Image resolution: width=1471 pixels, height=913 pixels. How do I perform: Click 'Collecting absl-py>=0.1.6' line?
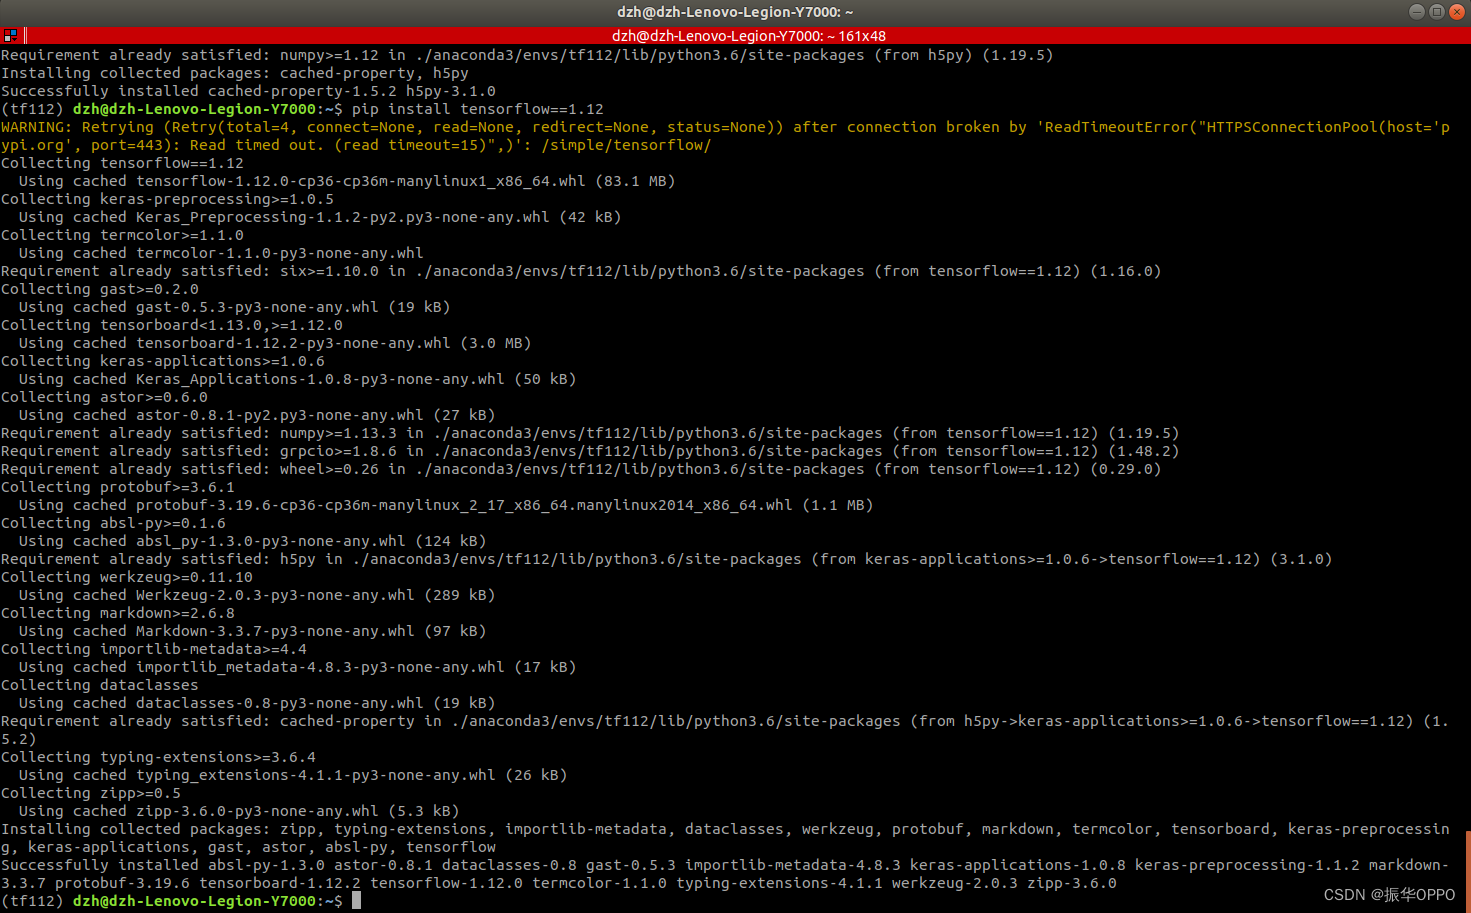tap(113, 523)
